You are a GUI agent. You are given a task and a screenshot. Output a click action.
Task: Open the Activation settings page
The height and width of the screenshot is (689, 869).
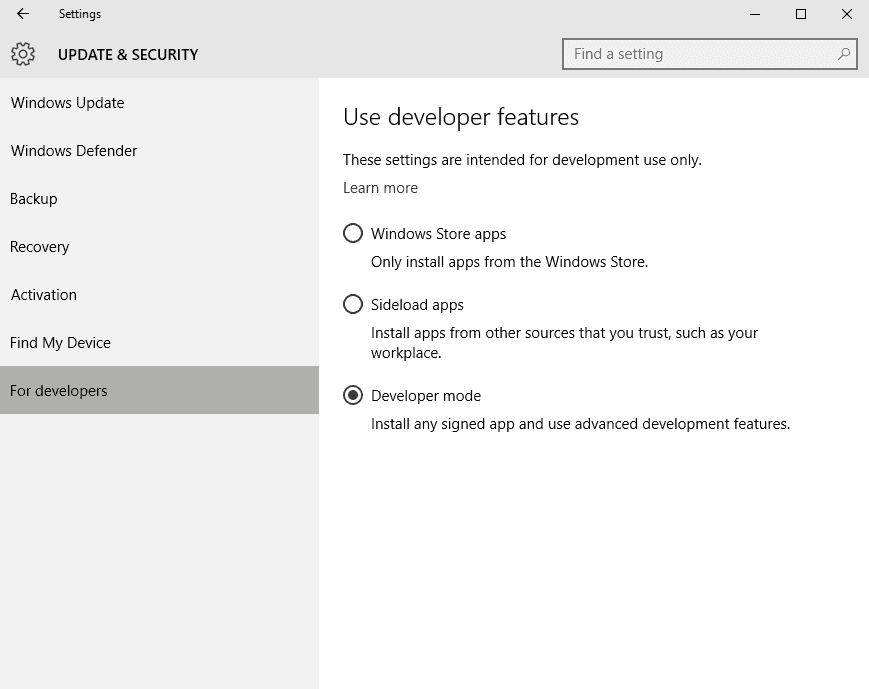point(44,295)
